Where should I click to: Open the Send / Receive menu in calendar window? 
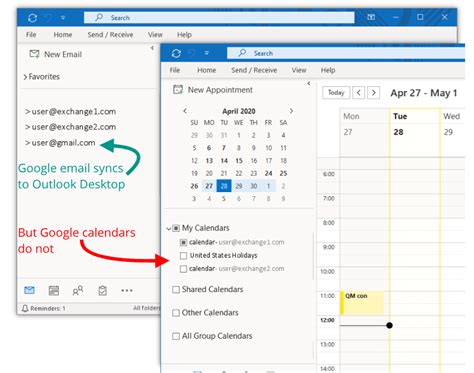(x=254, y=70)
